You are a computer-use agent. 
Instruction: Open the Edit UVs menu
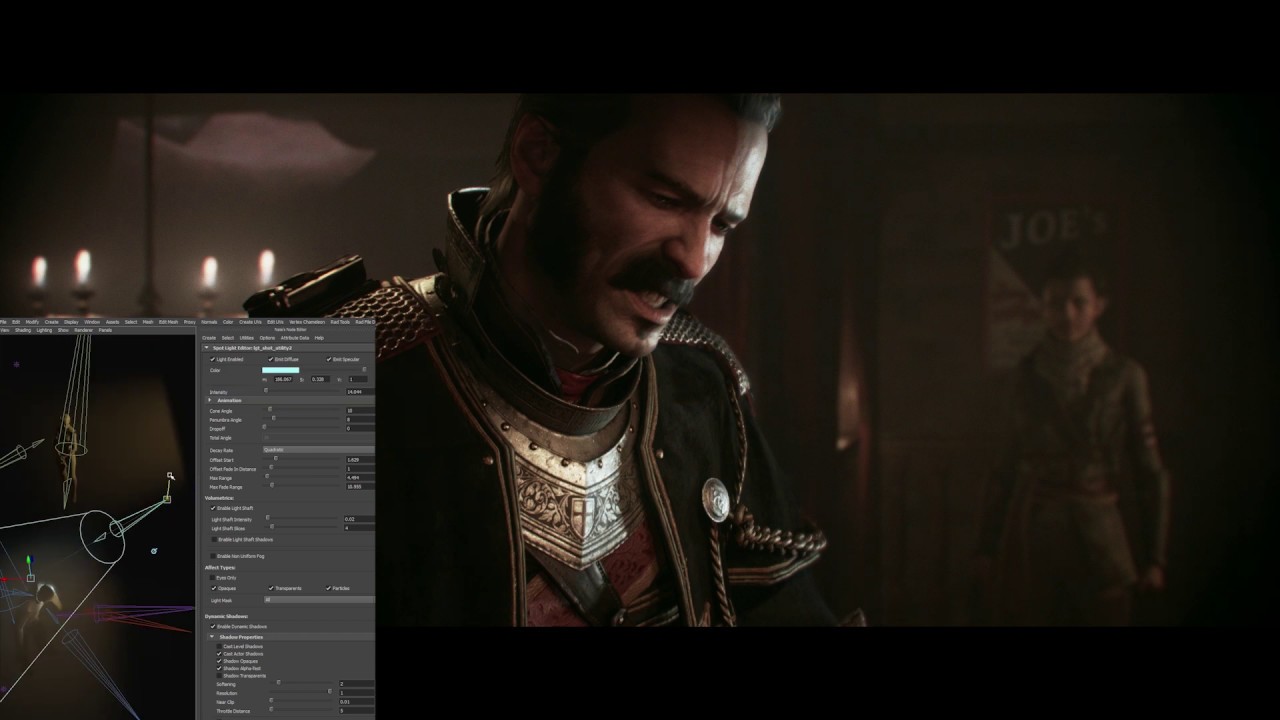275,322
